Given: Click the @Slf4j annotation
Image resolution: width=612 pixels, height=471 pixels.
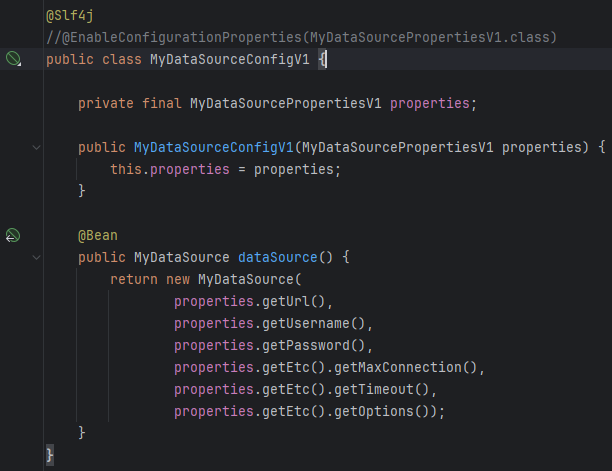Looking at the screenshot, I should pyautogui.click(x=70, y=16).
